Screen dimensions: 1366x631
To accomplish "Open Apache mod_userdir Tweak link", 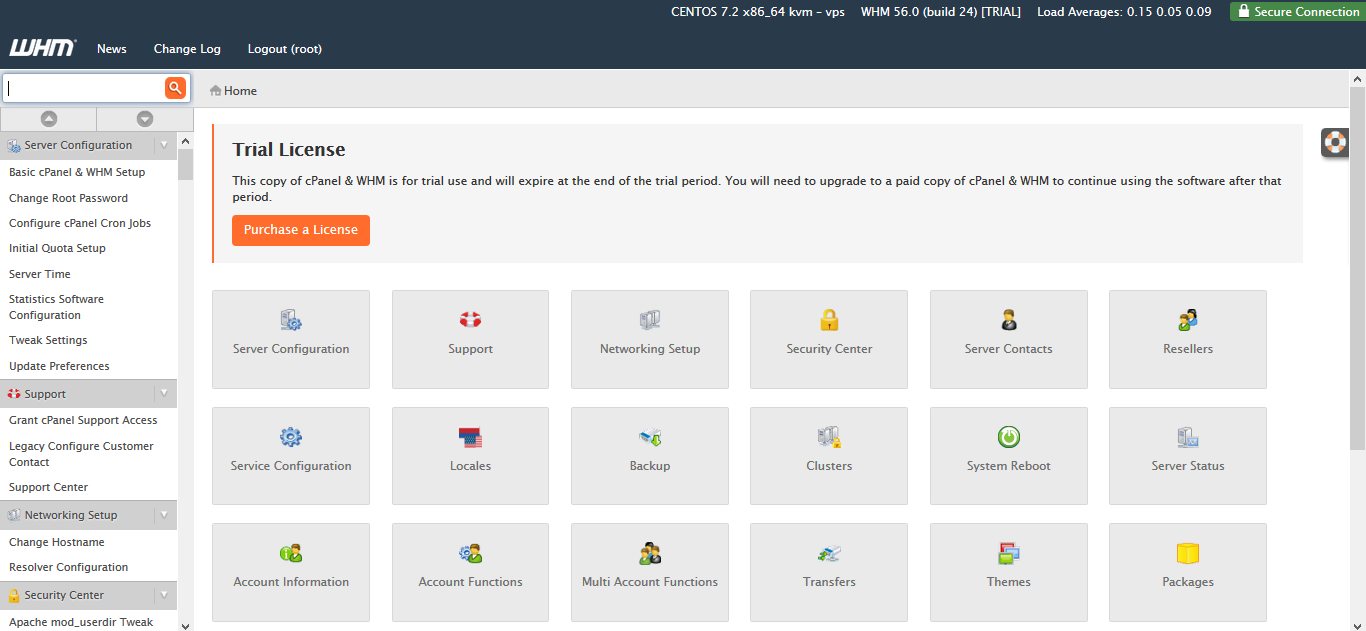I will (81, 622).
